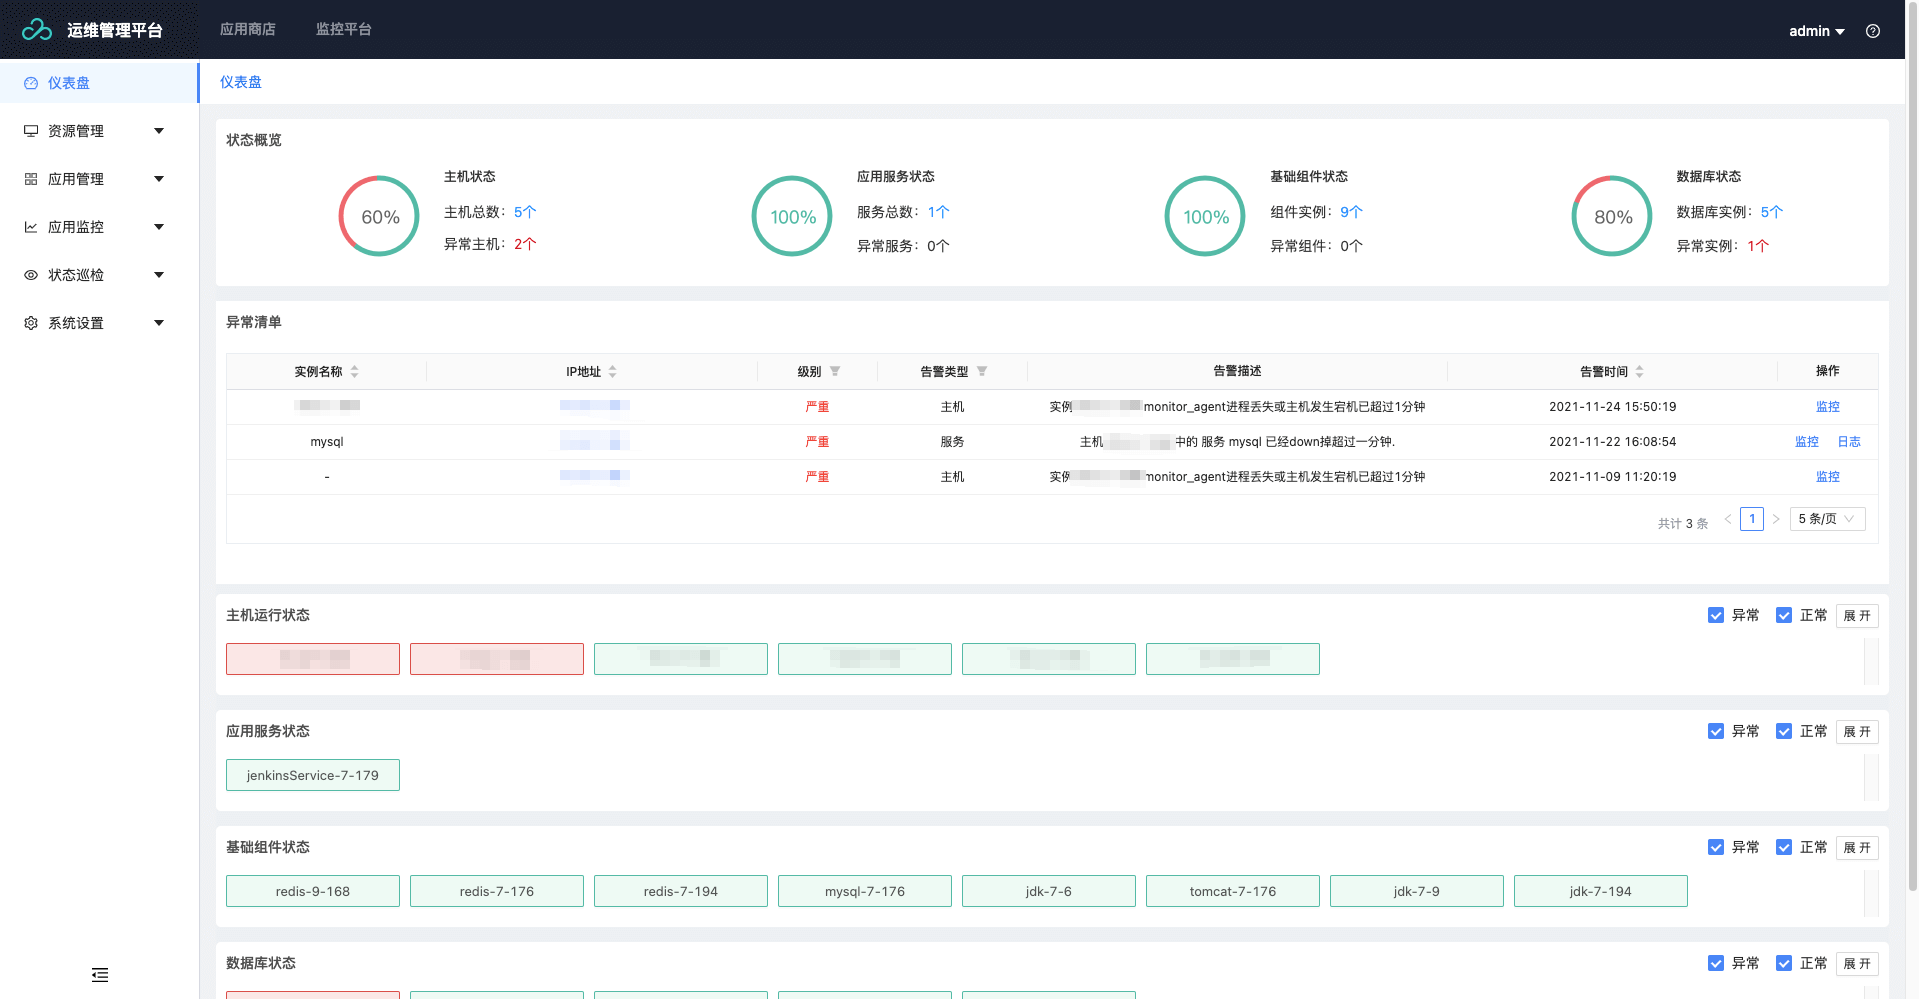Sort the table by IP地址 arrows
The height and width of the screenshot is (999, 1919).
pyautogui.click(x=612, y=371)
